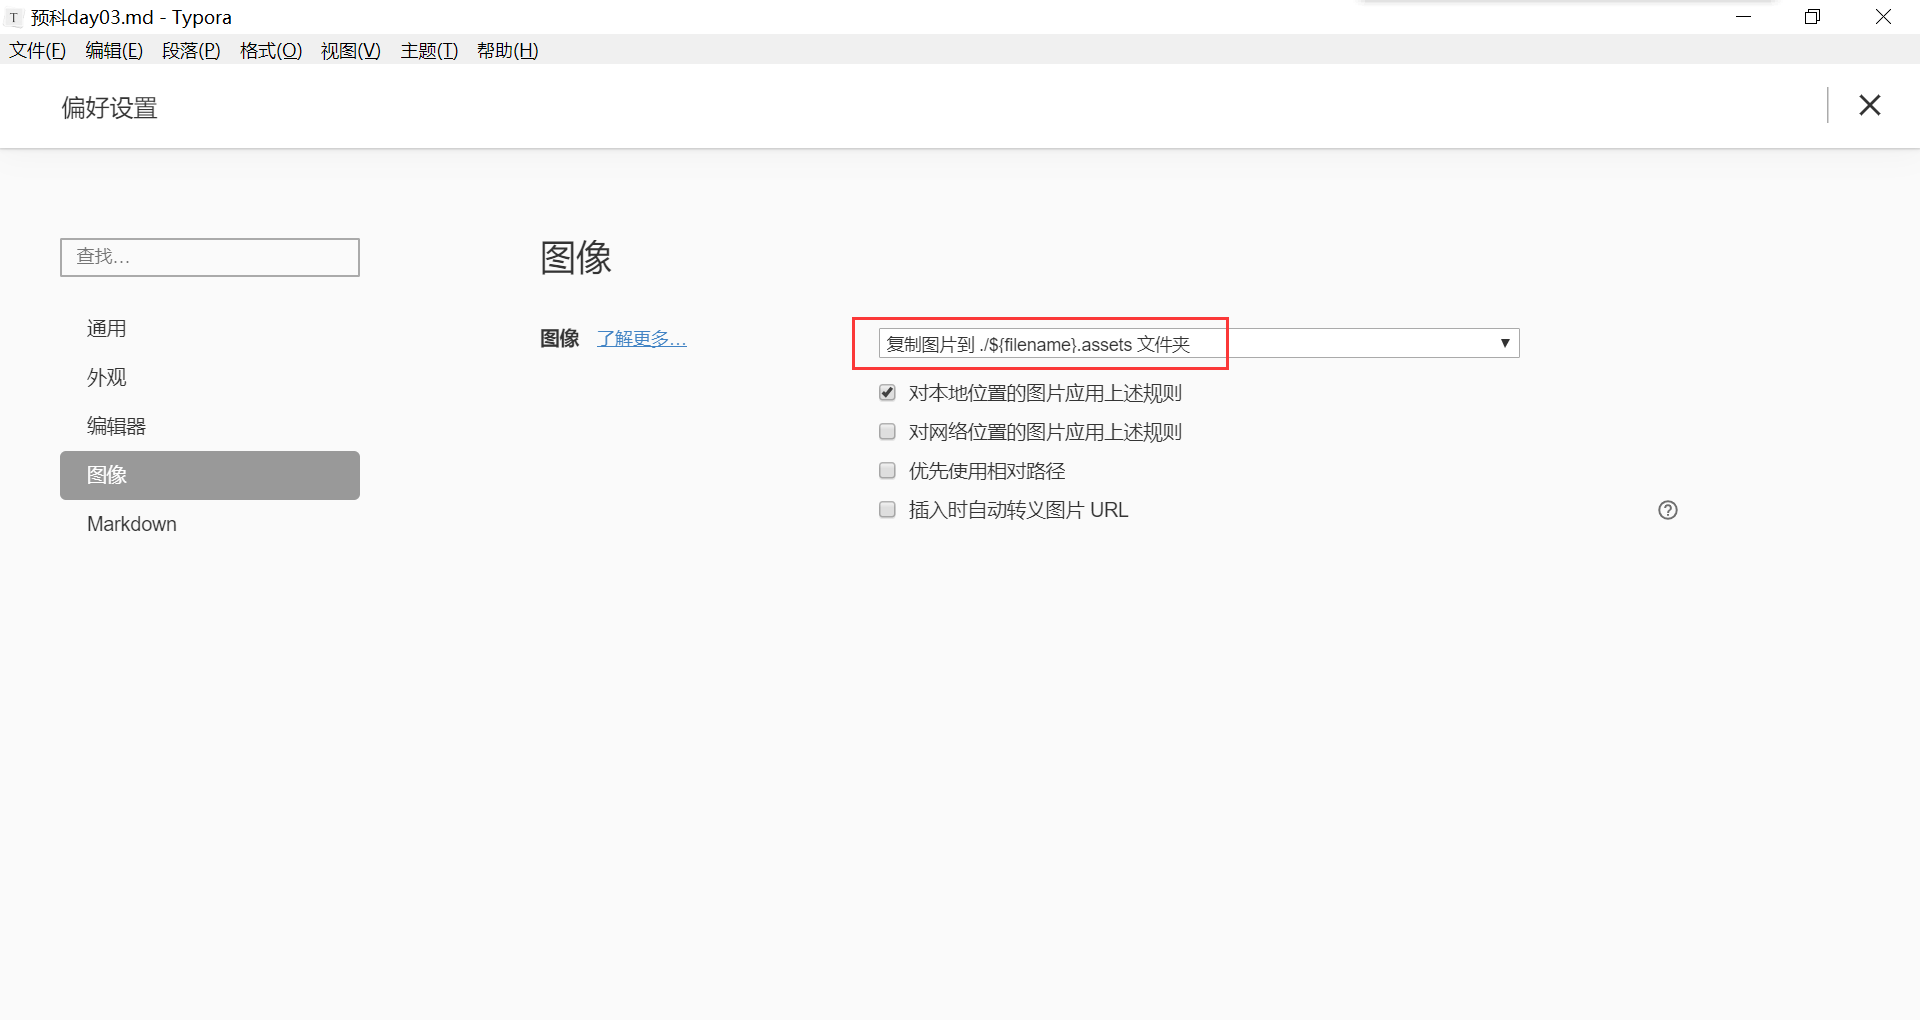The image size is (1920, 1020).
Task: Open the 文件 menu
Action: (37, 51)
